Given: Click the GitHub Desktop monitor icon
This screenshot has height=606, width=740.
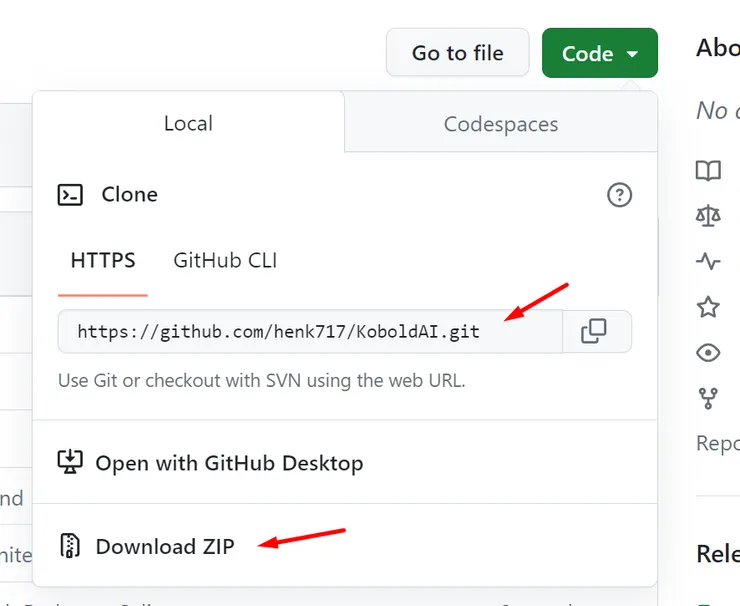Looking at the screenshot, I should point(70,462).
